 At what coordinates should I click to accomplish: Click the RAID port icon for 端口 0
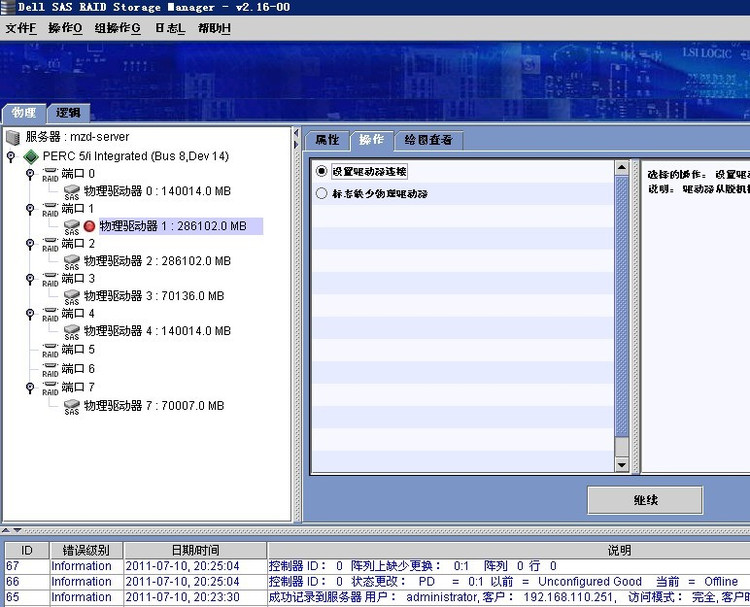(x=50, y=174)
